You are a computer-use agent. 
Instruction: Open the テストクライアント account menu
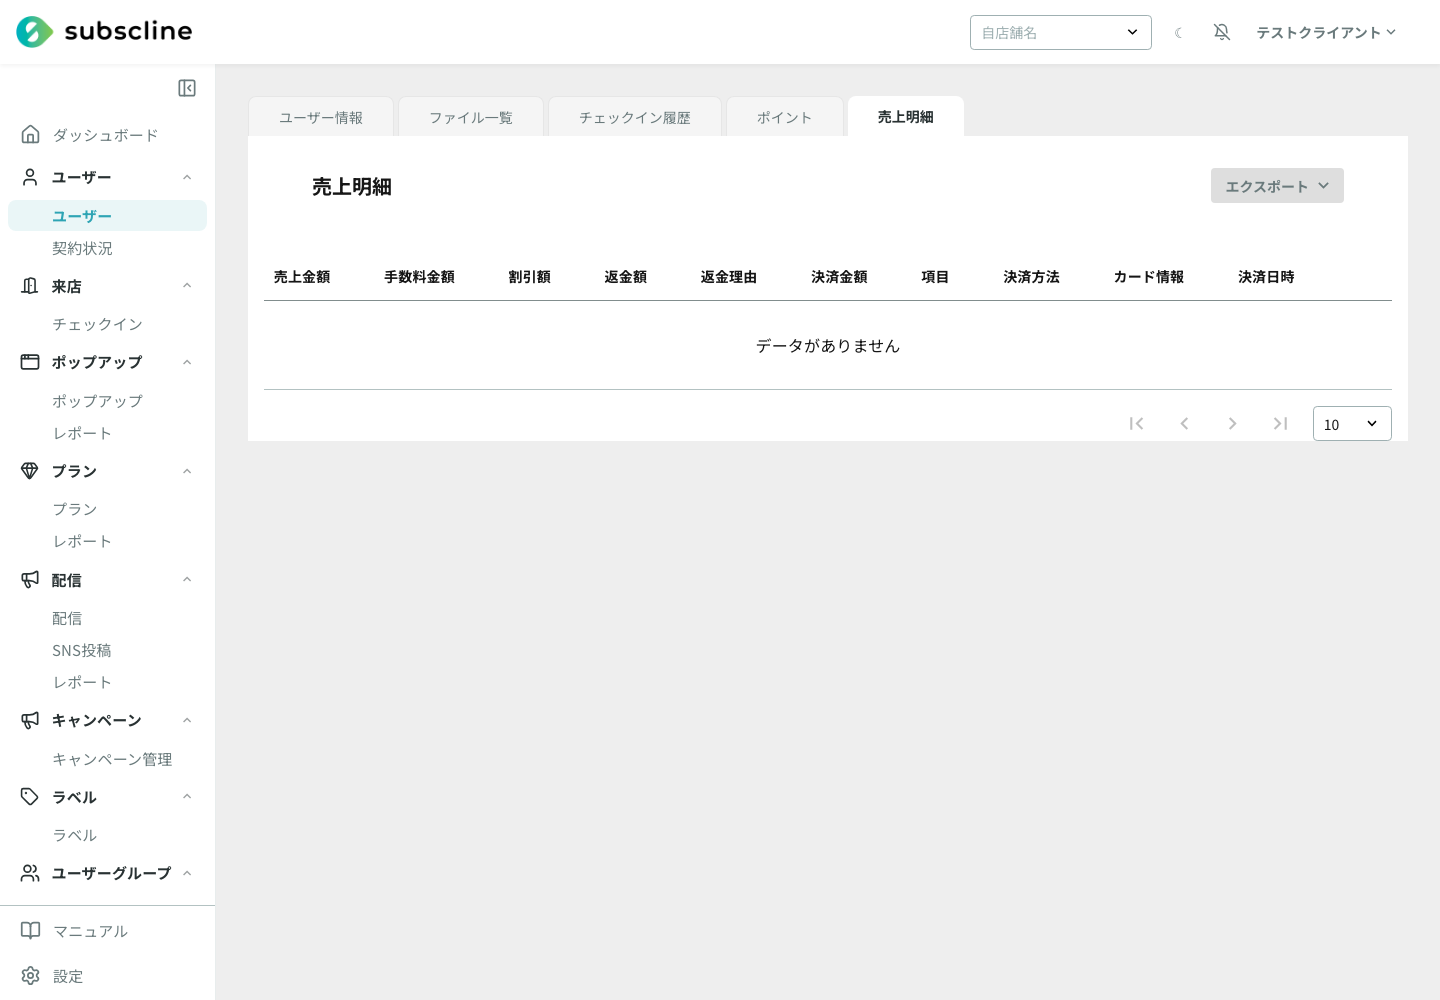(1326, 33)
